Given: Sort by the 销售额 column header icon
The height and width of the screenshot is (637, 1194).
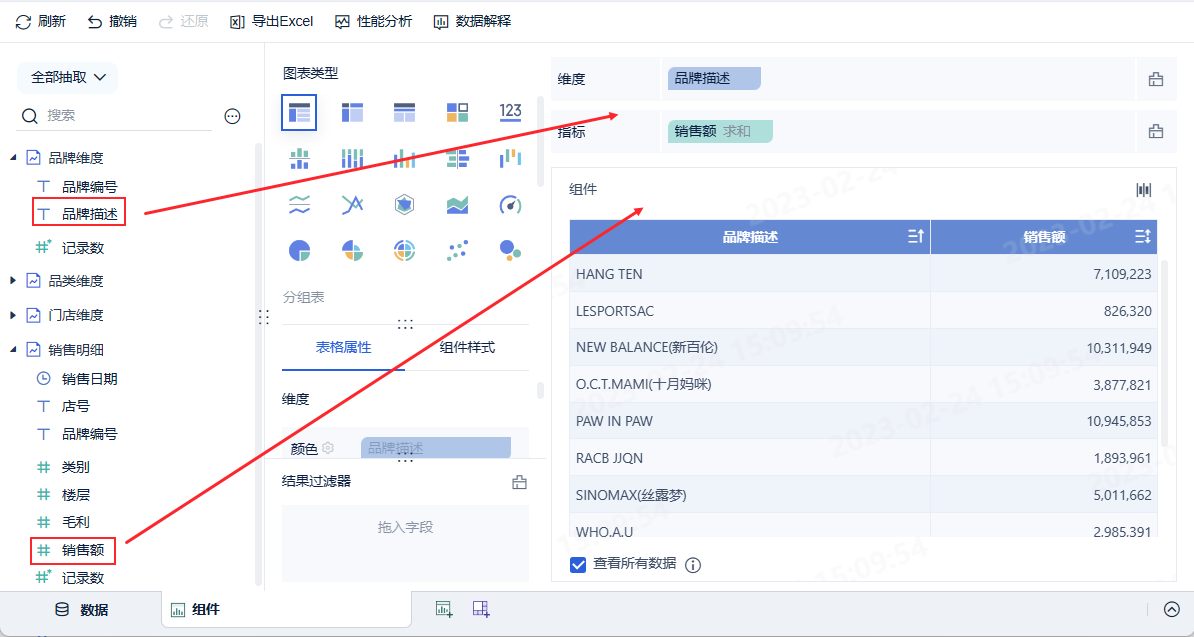Looking at the screenshot, I should (x=1142, y=237).
